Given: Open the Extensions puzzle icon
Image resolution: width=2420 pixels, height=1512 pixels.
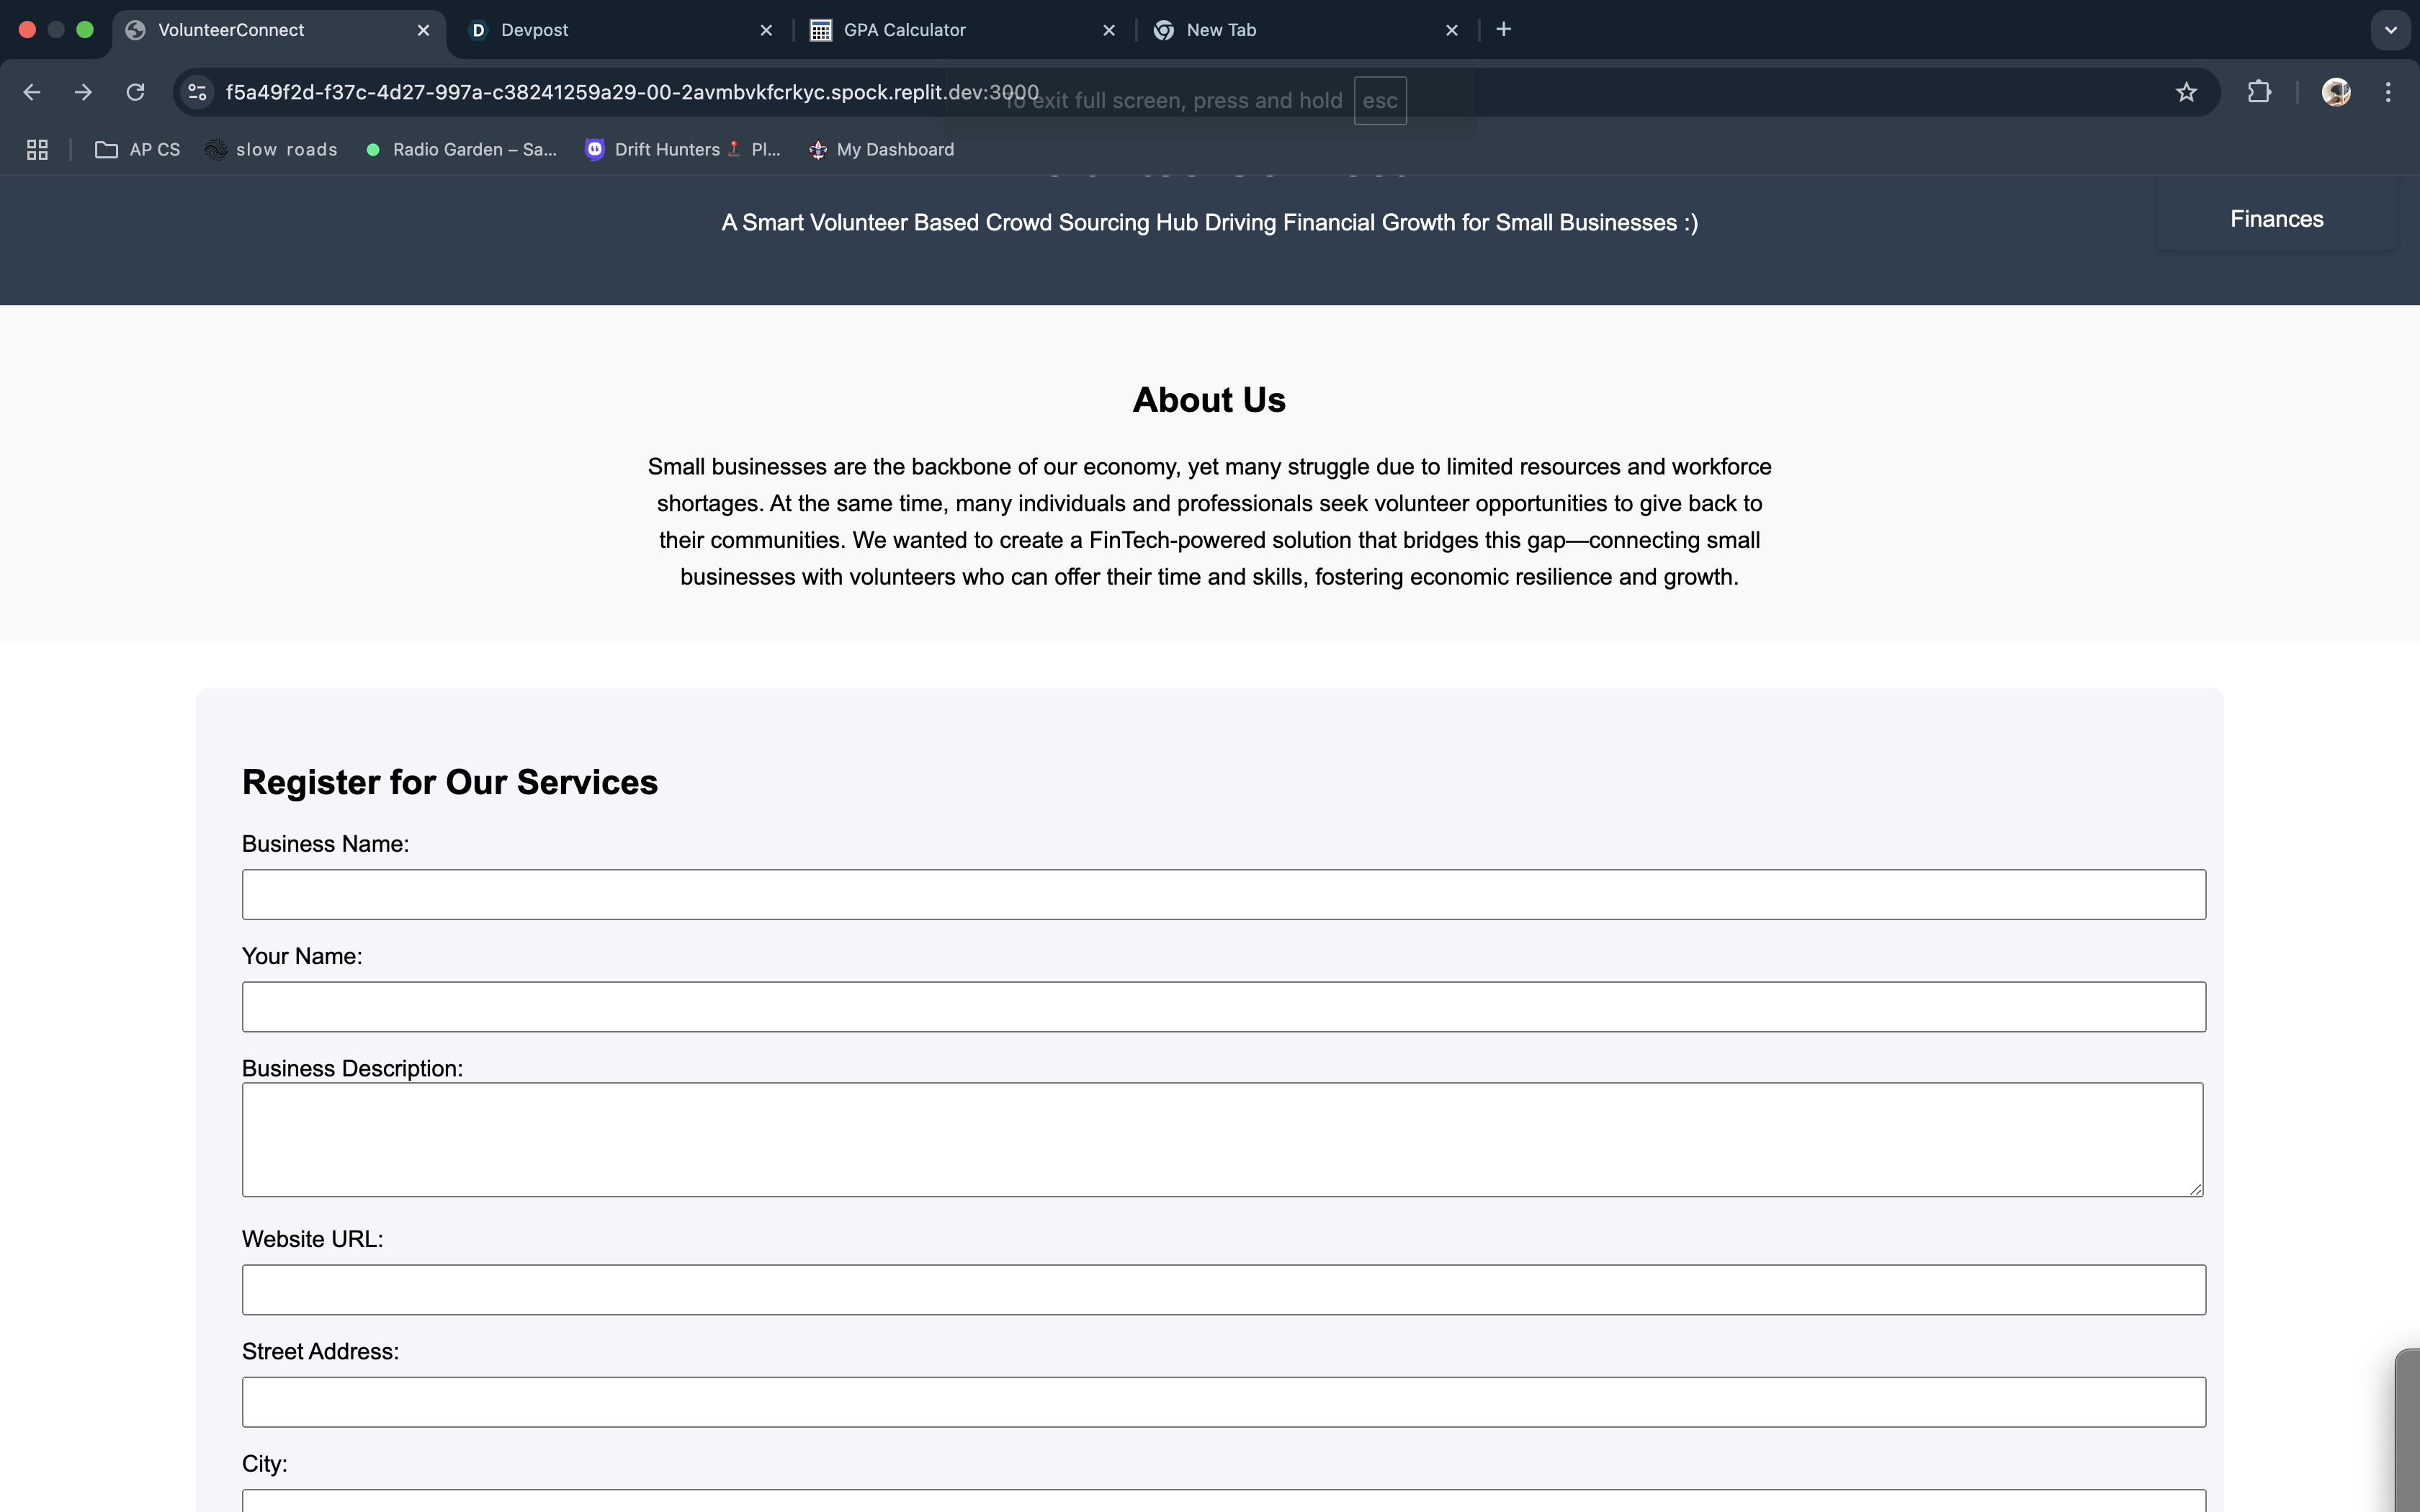Looking at the screenshot, I should (x=2259, y=92).
